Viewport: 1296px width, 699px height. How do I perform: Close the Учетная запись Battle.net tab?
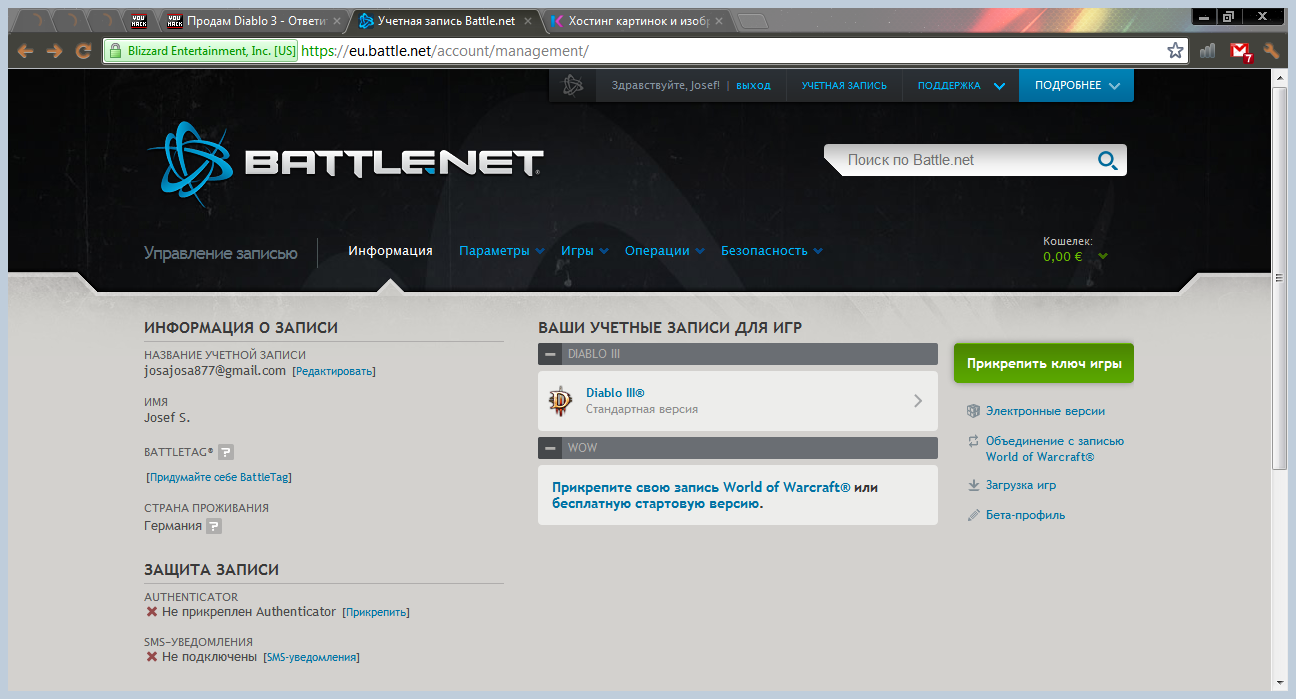pos(528,21)
